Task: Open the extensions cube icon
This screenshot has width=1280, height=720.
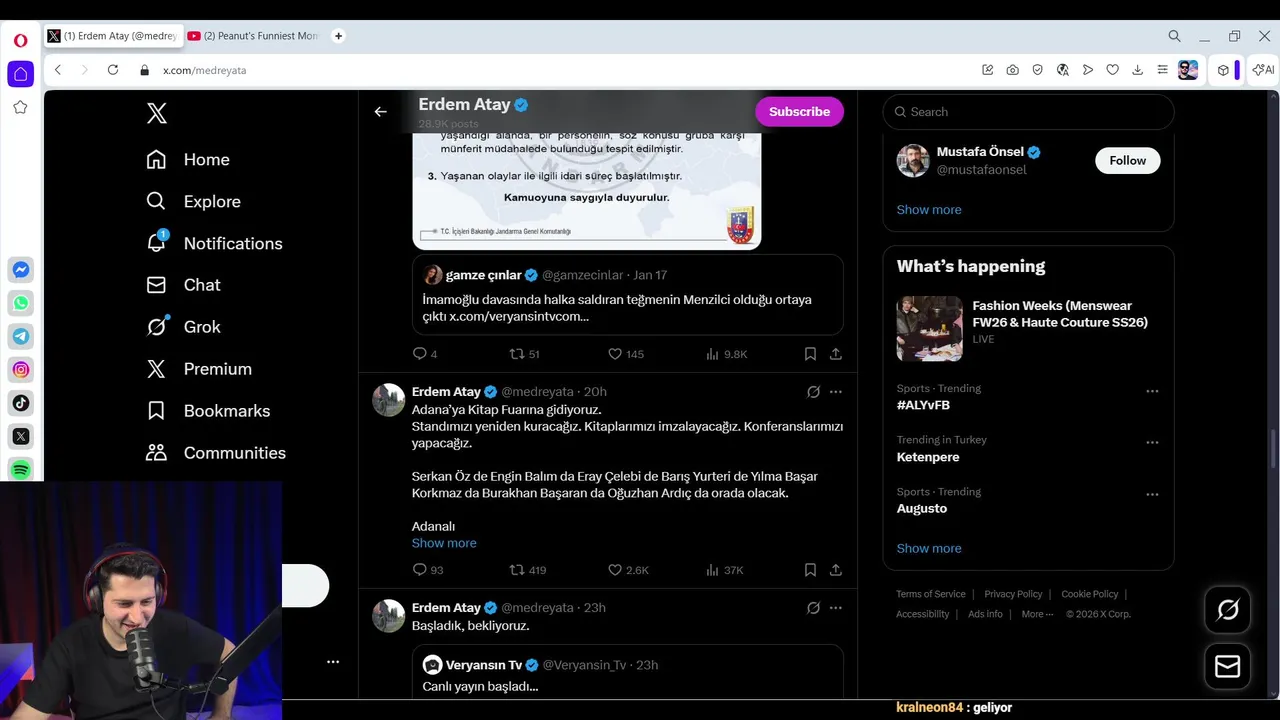Action: click(1223, 70)
